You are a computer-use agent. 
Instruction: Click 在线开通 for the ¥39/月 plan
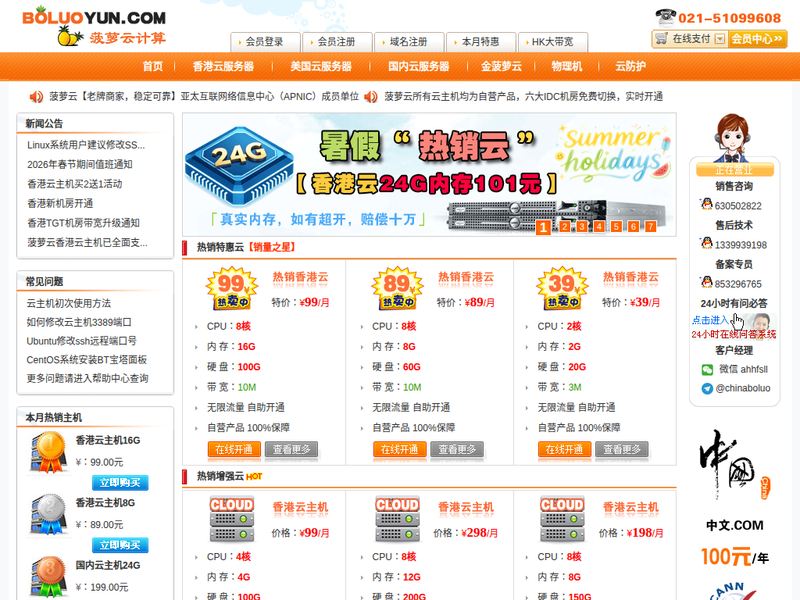(x=564, y=449)
